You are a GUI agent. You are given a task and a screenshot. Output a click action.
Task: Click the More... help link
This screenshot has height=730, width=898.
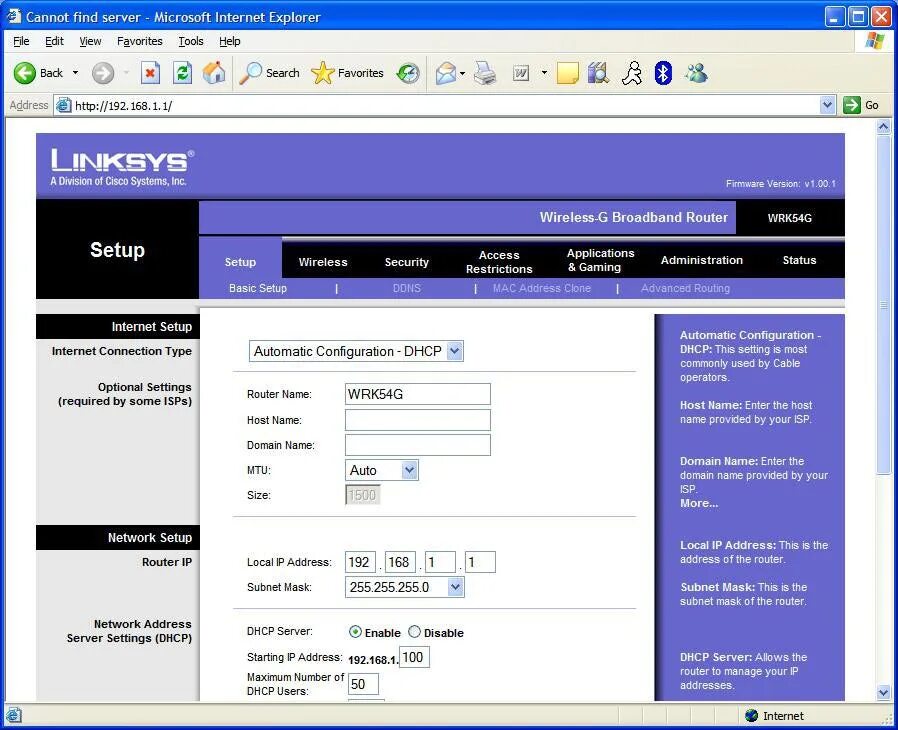point(699,503)
